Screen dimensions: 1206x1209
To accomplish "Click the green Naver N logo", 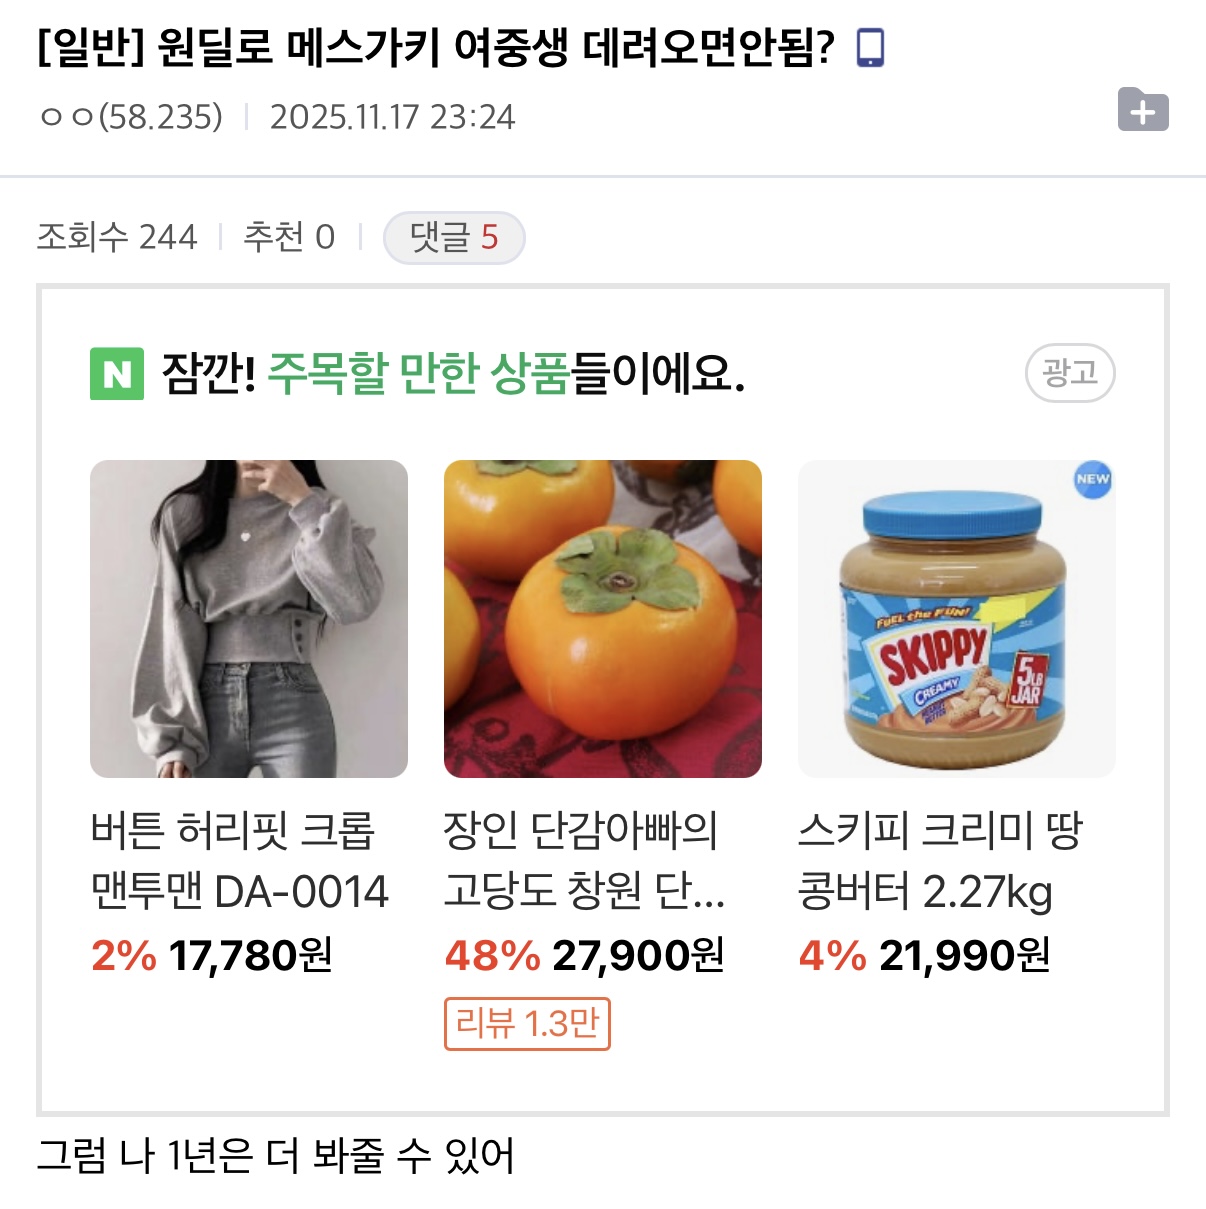I will 117,374.
